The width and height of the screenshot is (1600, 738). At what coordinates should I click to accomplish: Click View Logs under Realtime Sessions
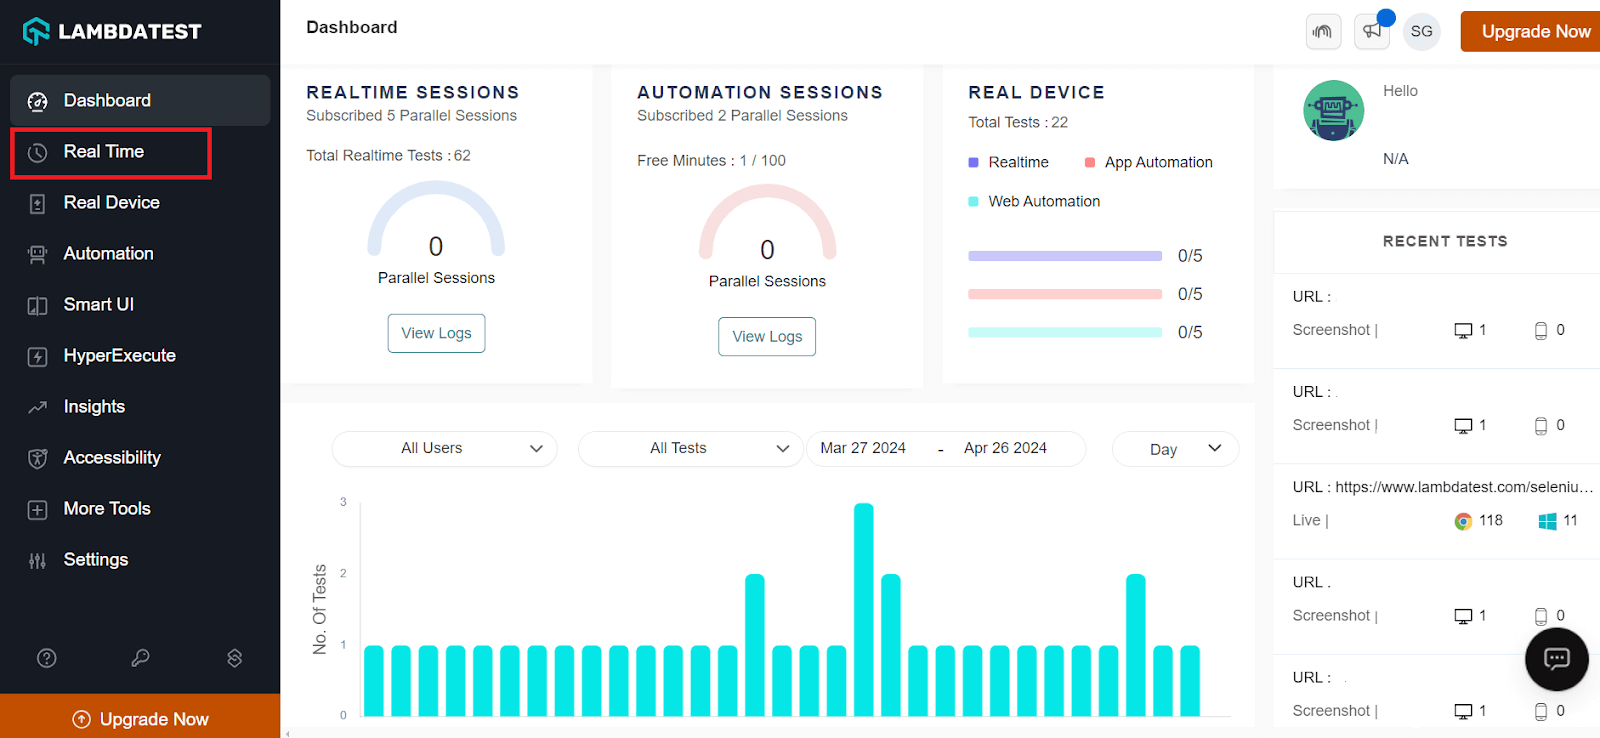436,333
